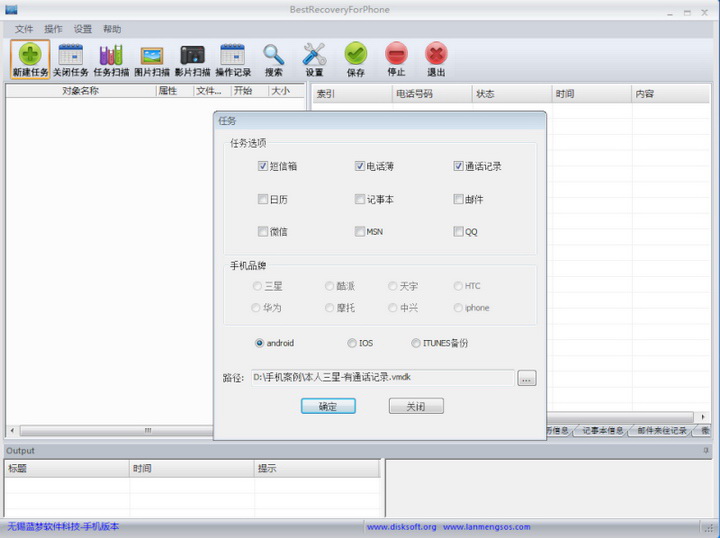Click the 大小 column header
The image size is (720, 538).
(x=287, y=91)
